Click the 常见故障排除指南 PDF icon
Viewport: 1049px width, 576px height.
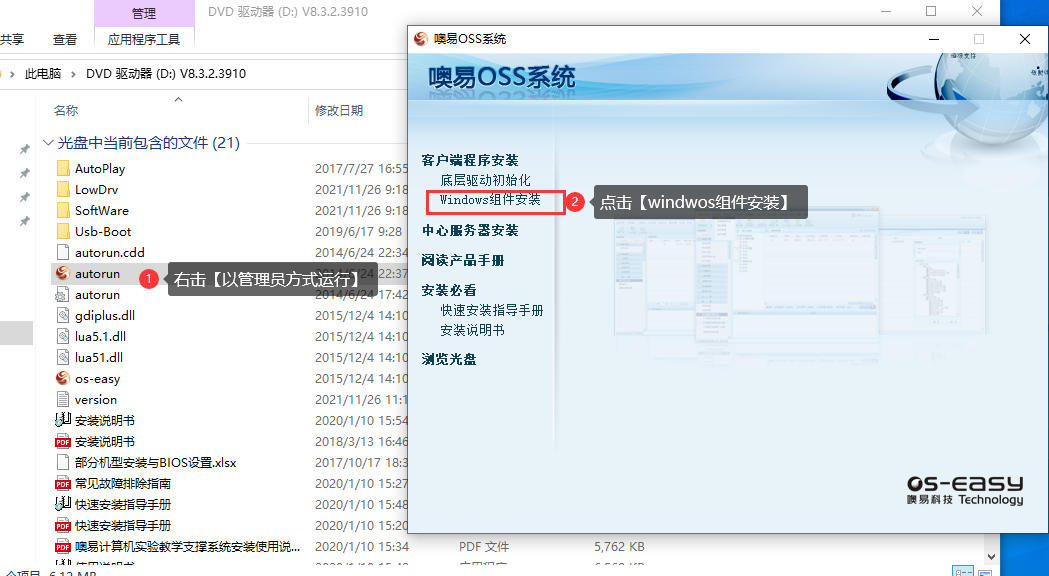62,483
